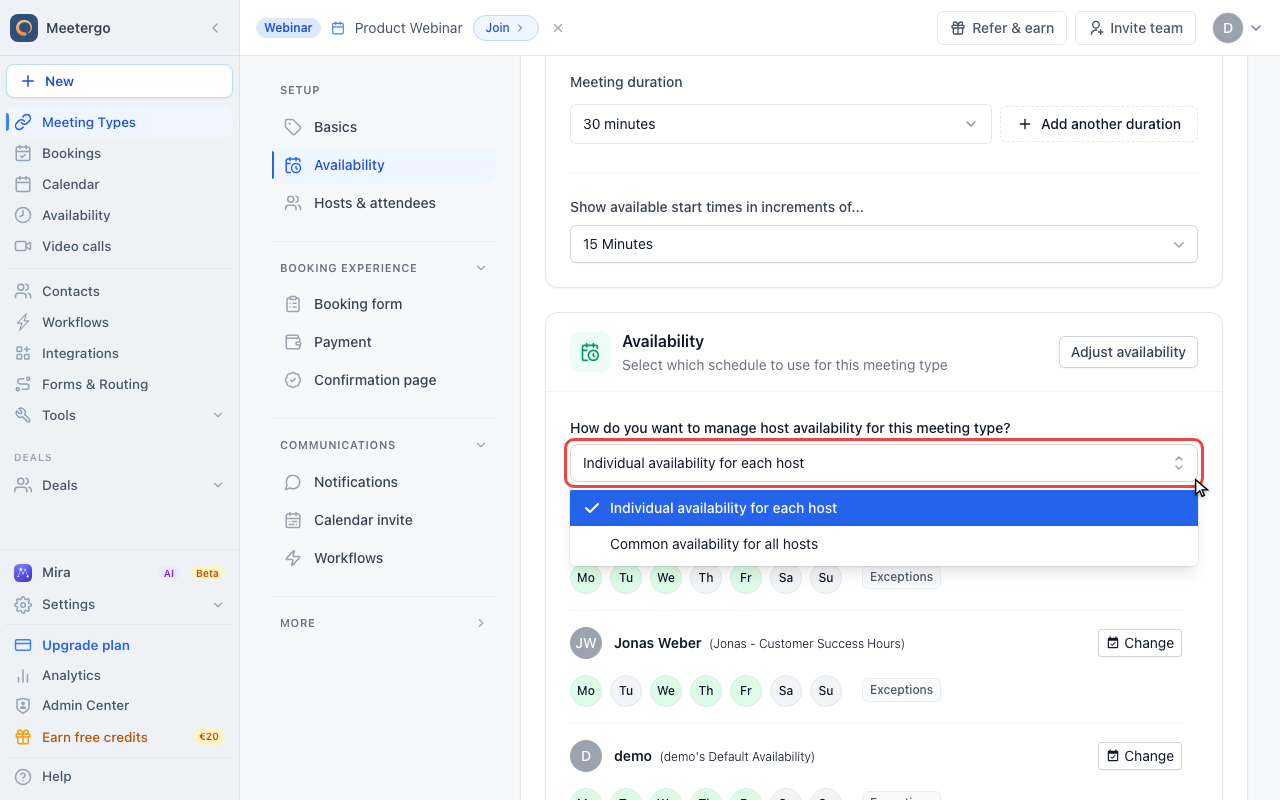Click Change for Jonas Weber

tap(1140, 643)
